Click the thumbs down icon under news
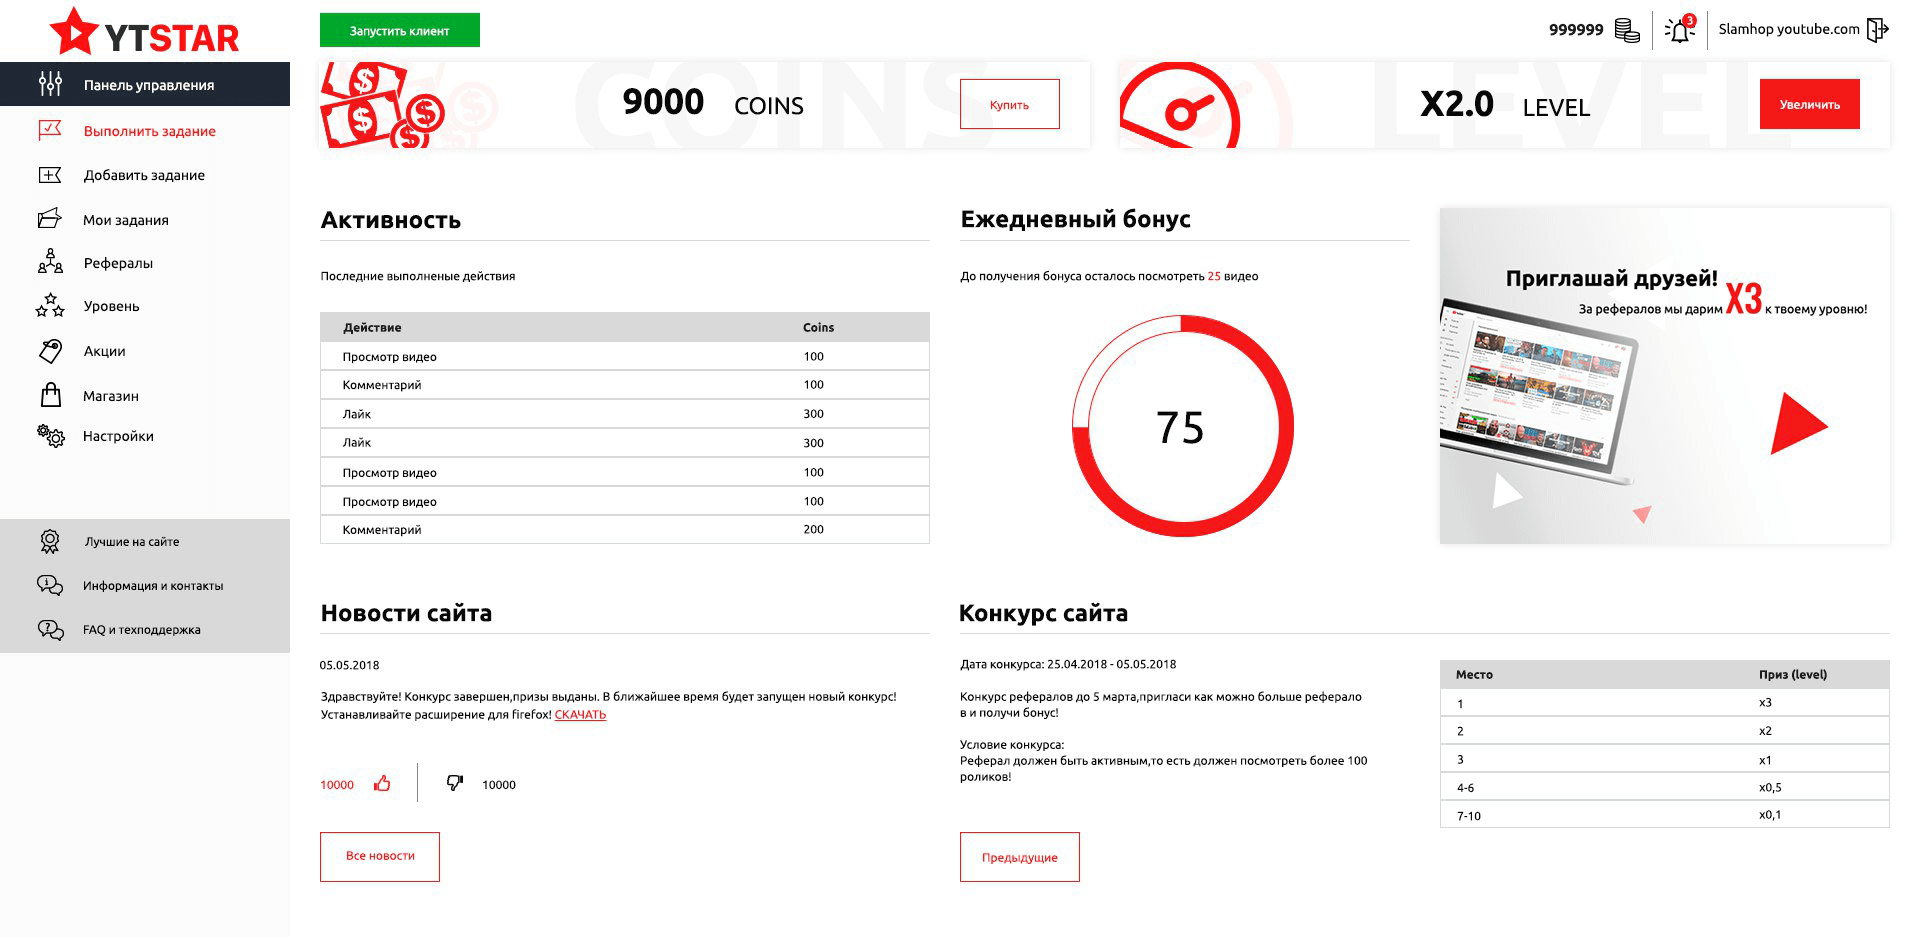This screenshot has width=1920, height=937. coord(455,783)
